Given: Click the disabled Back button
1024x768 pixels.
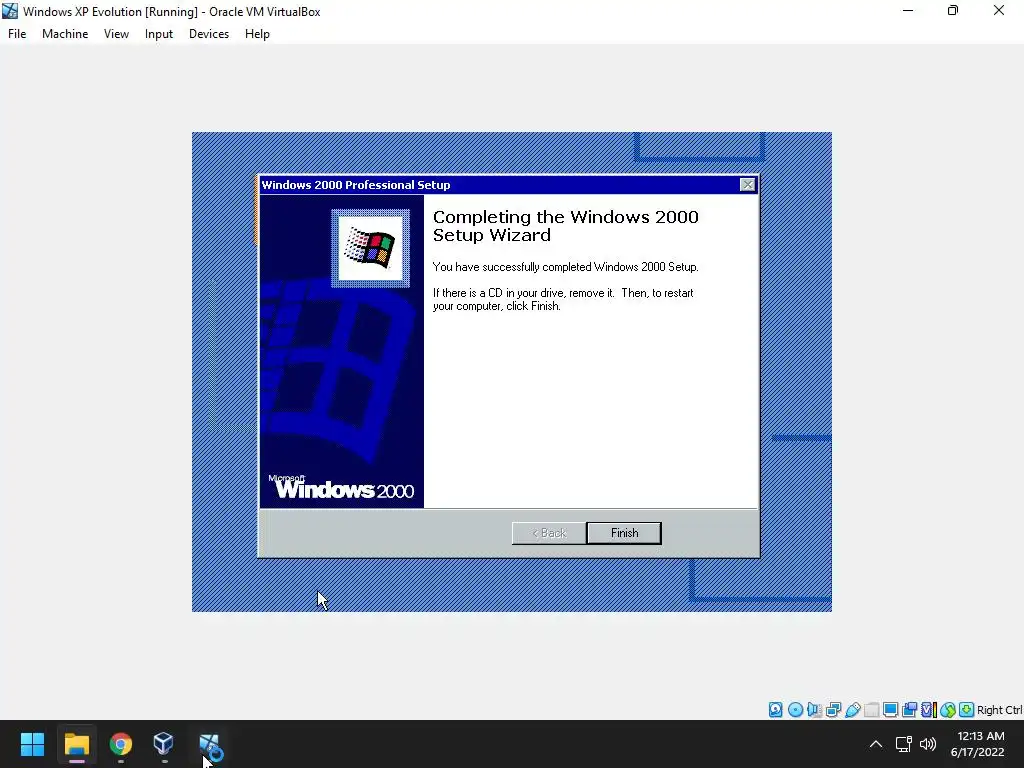Looking at the screenshot, I should pos(549,533).
